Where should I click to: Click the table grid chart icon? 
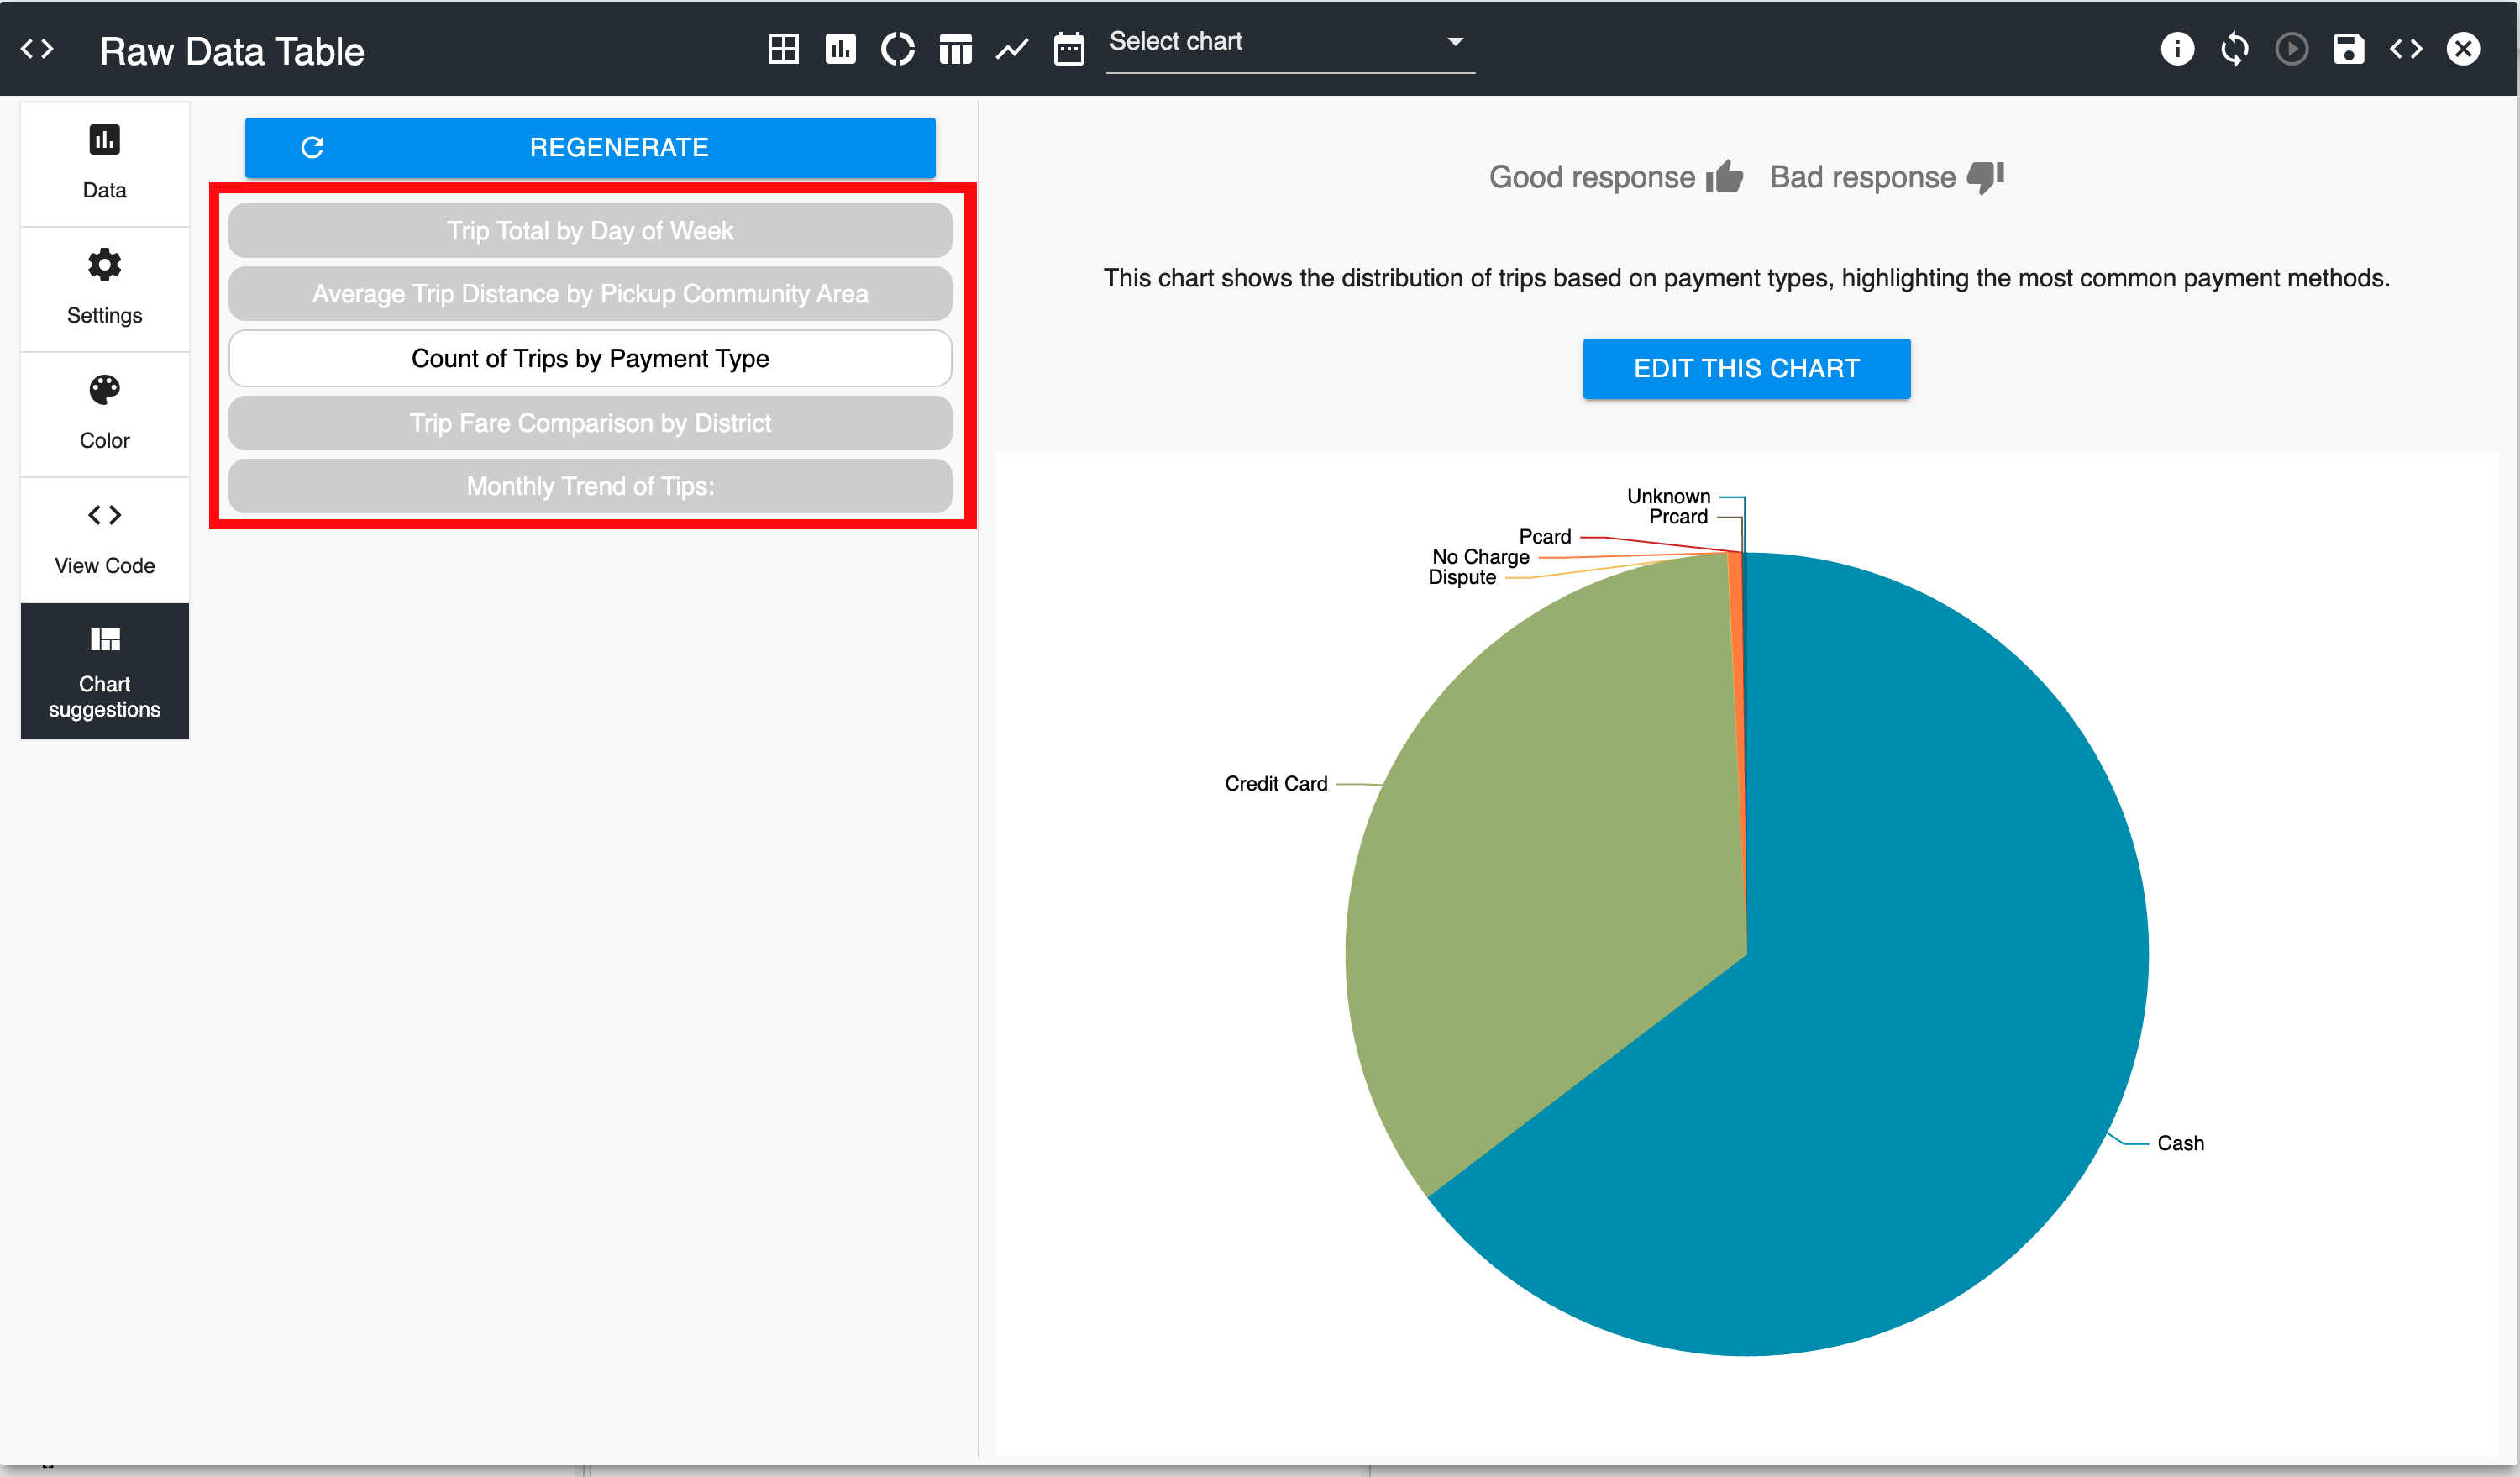783,48
